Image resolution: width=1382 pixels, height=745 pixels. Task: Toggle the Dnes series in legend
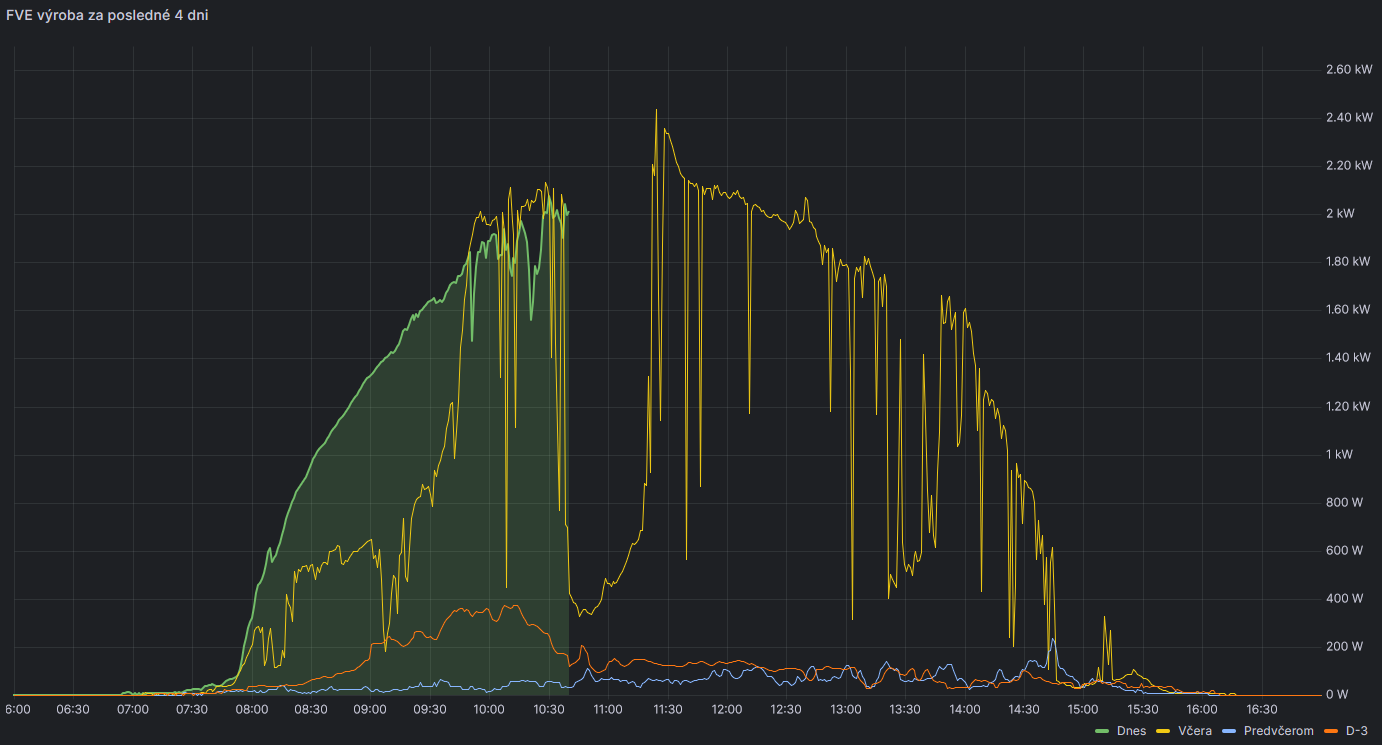pyautogui.click(x=1131, y=731)
